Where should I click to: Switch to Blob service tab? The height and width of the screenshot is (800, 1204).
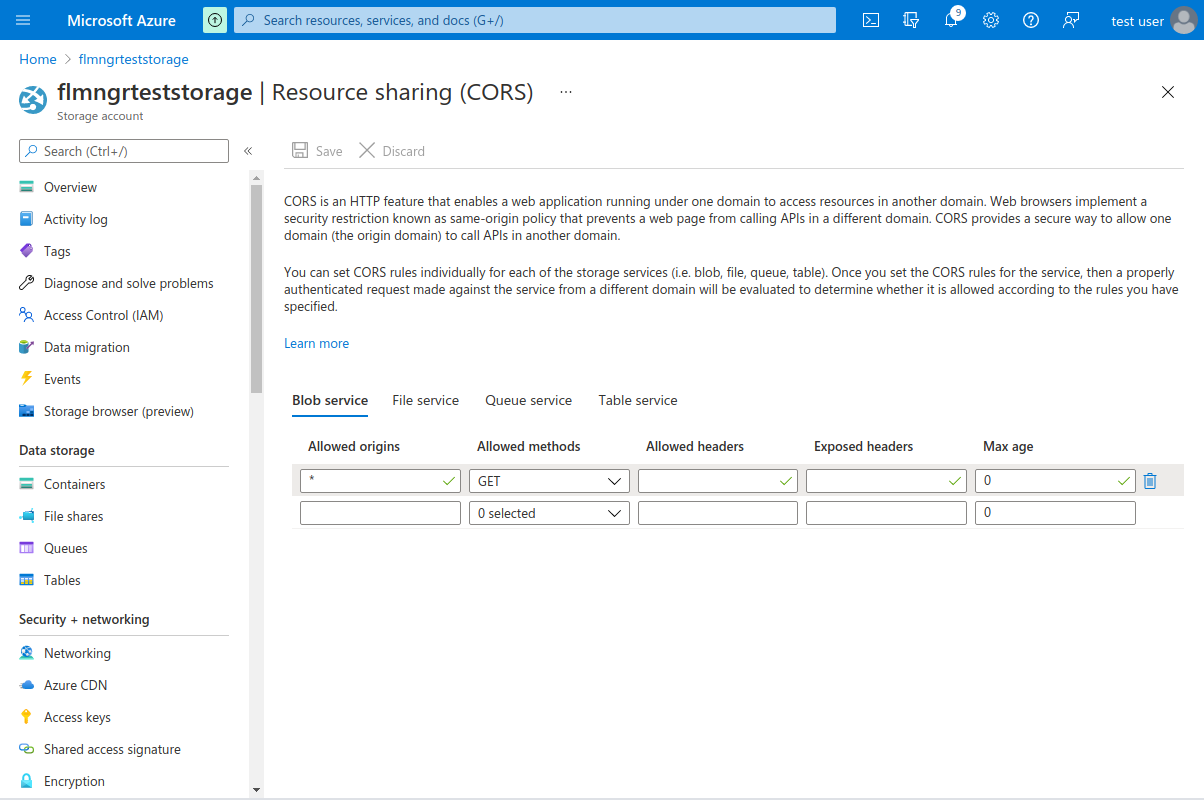coord(330,400)
